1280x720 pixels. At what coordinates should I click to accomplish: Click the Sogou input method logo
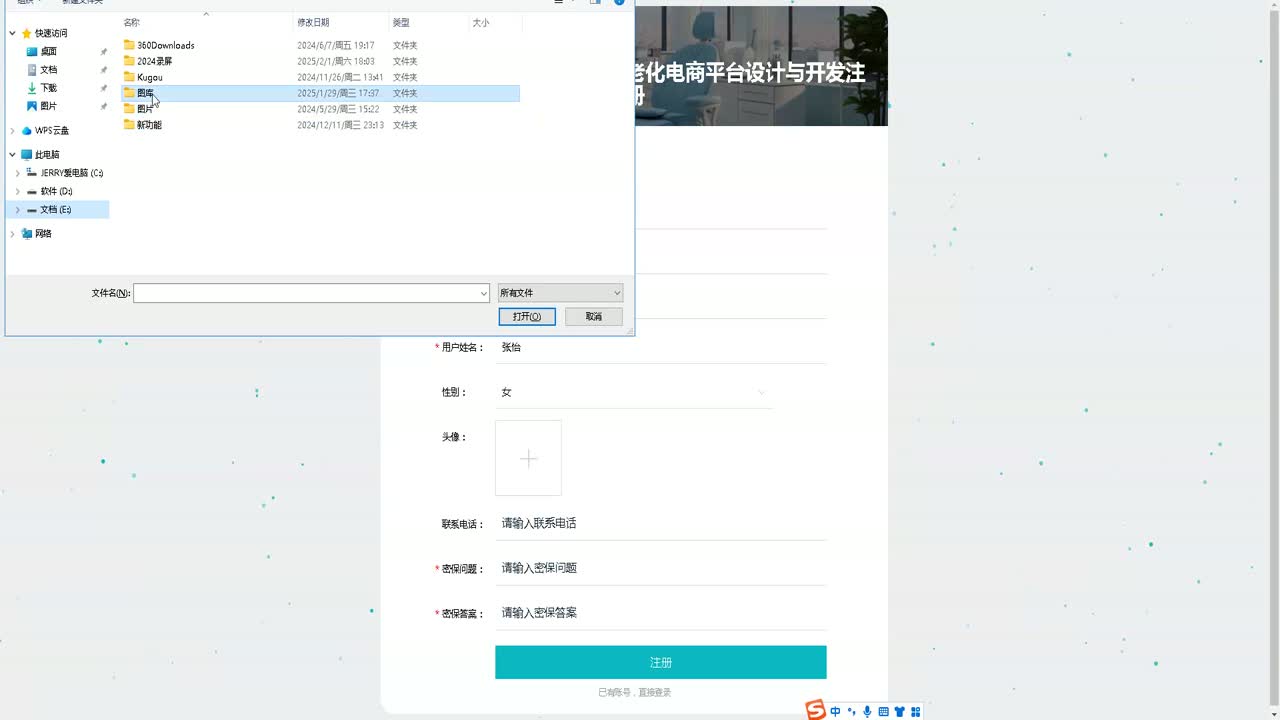tap(816, 711)
